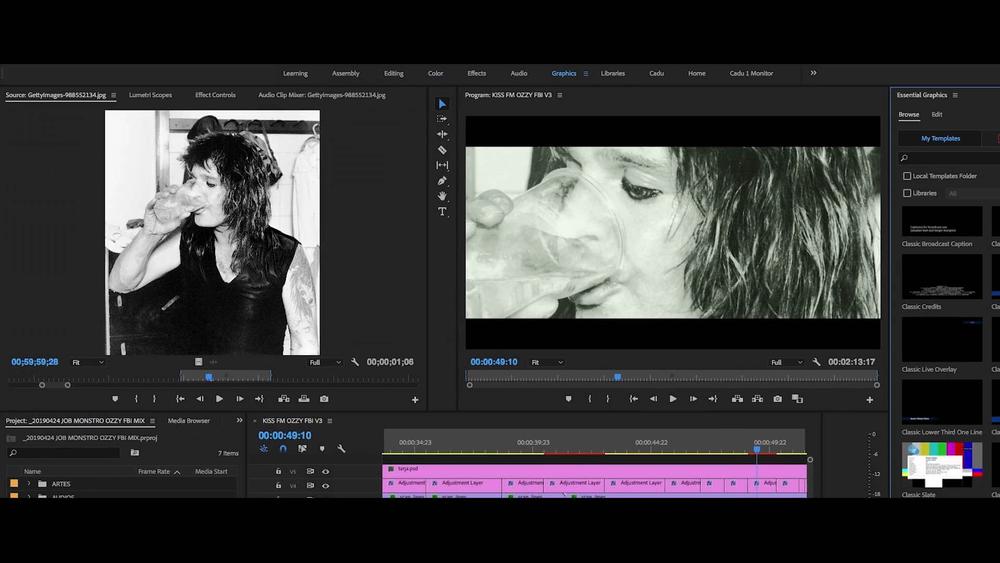Toggle timeline Snap magnet
Screen dimensions: 1000x563
pos(283,449)
